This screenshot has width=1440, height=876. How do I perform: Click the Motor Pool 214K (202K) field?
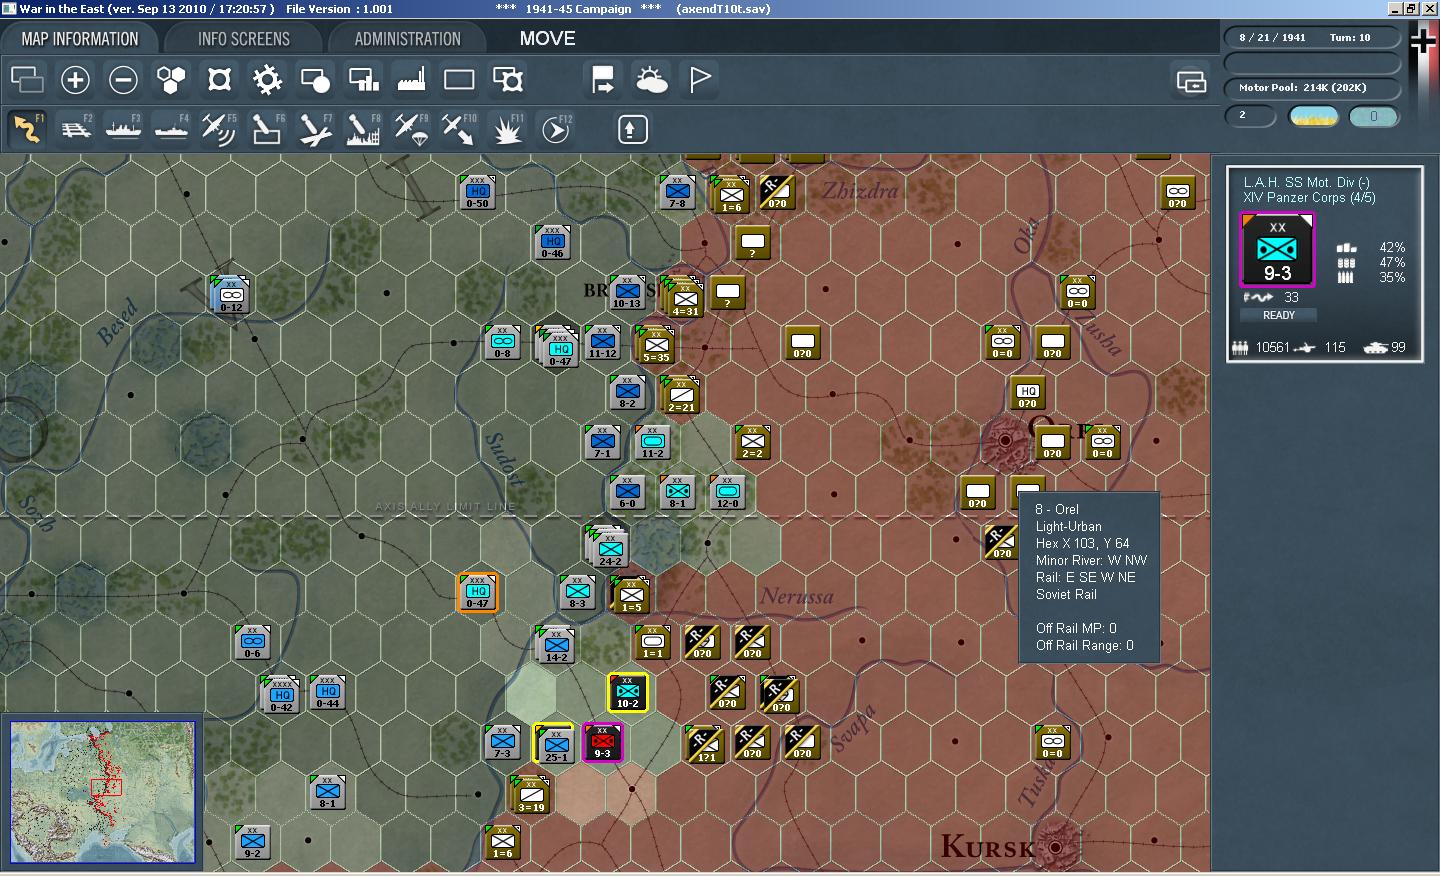(1312, 88)
